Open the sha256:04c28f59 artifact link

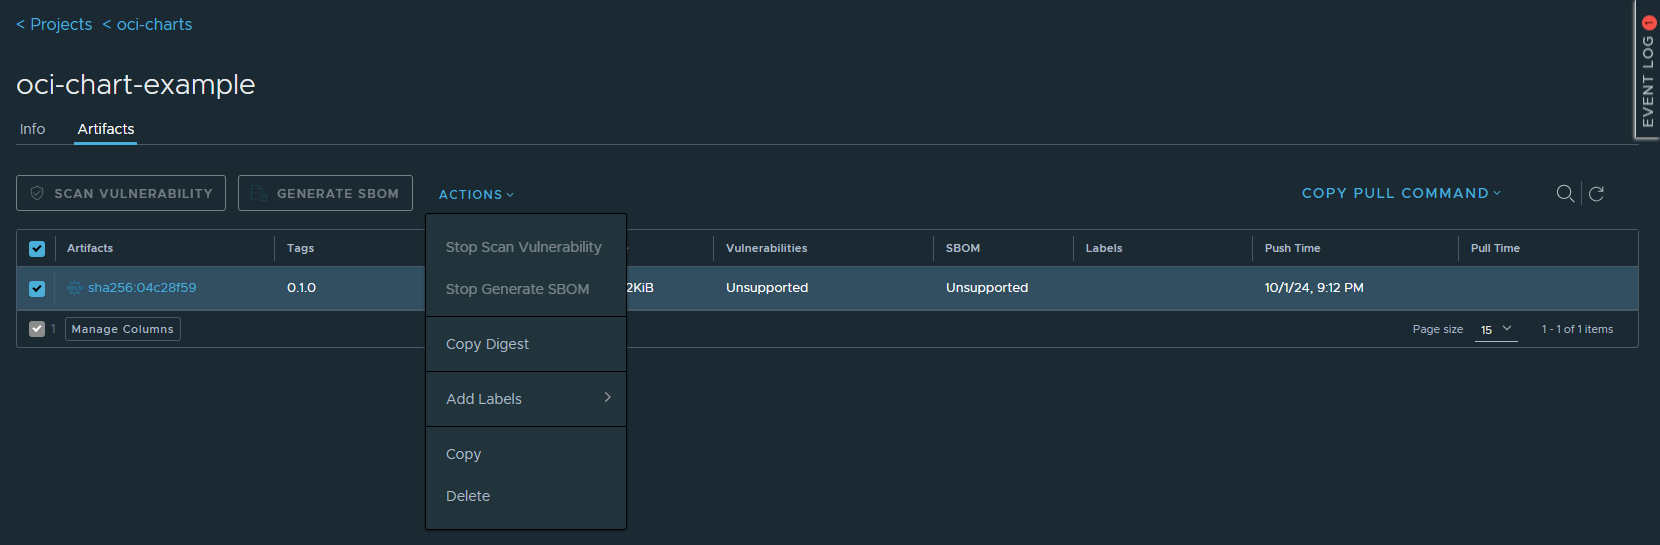(x=142, y=288)
